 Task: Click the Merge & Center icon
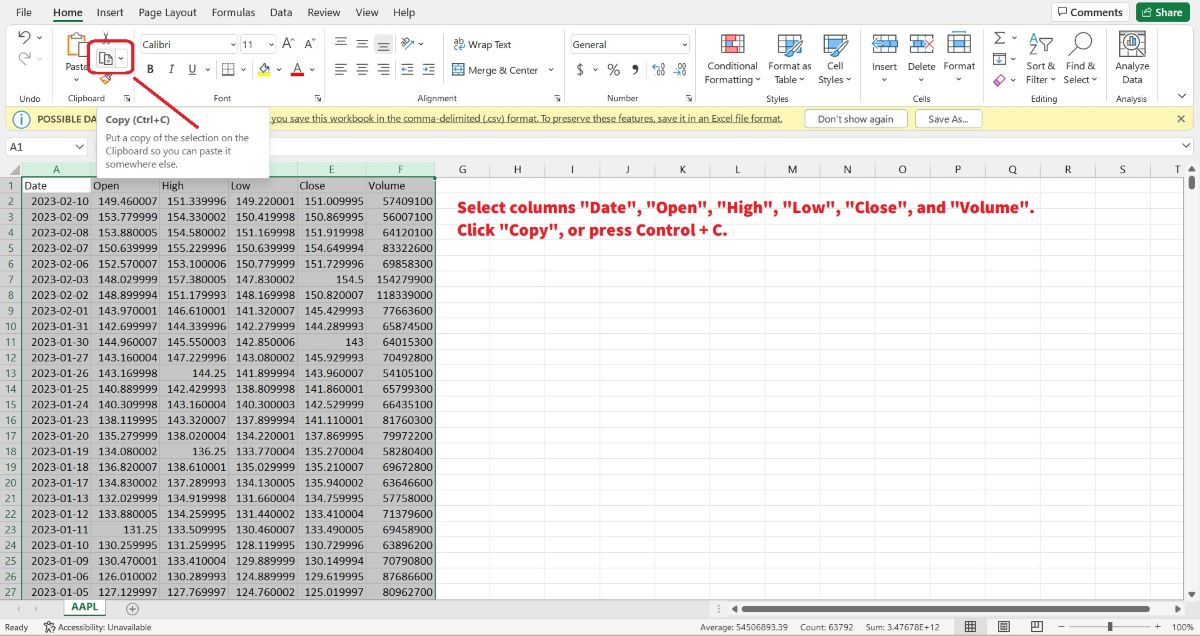coord(459,70)
